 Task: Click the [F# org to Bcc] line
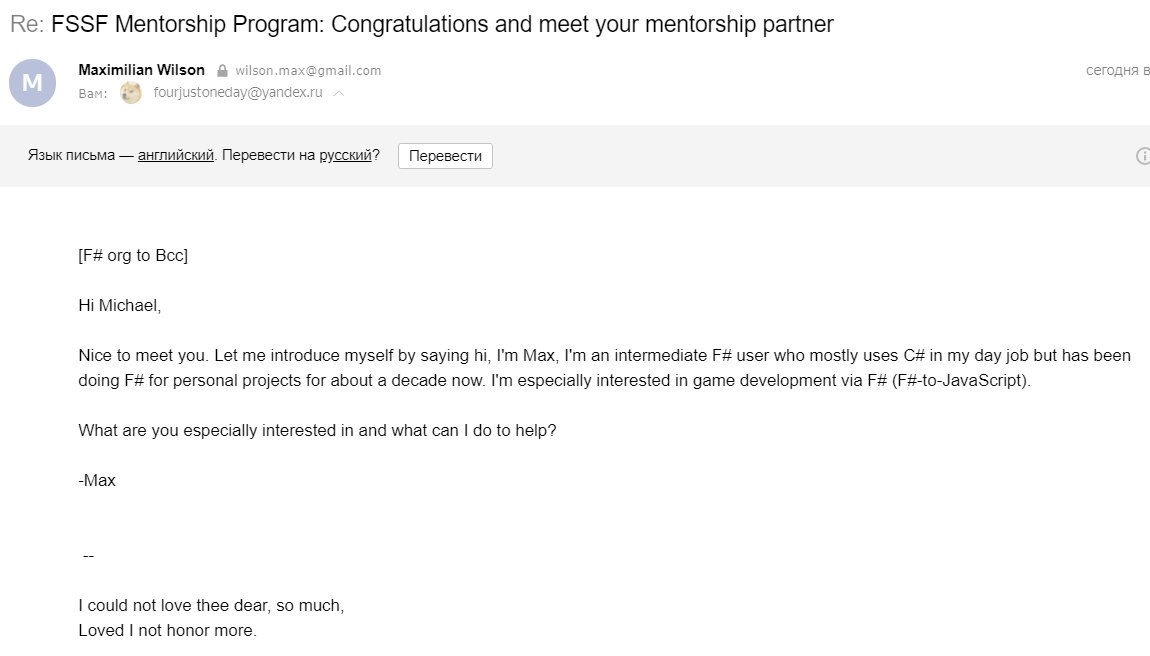pos(133,255)
